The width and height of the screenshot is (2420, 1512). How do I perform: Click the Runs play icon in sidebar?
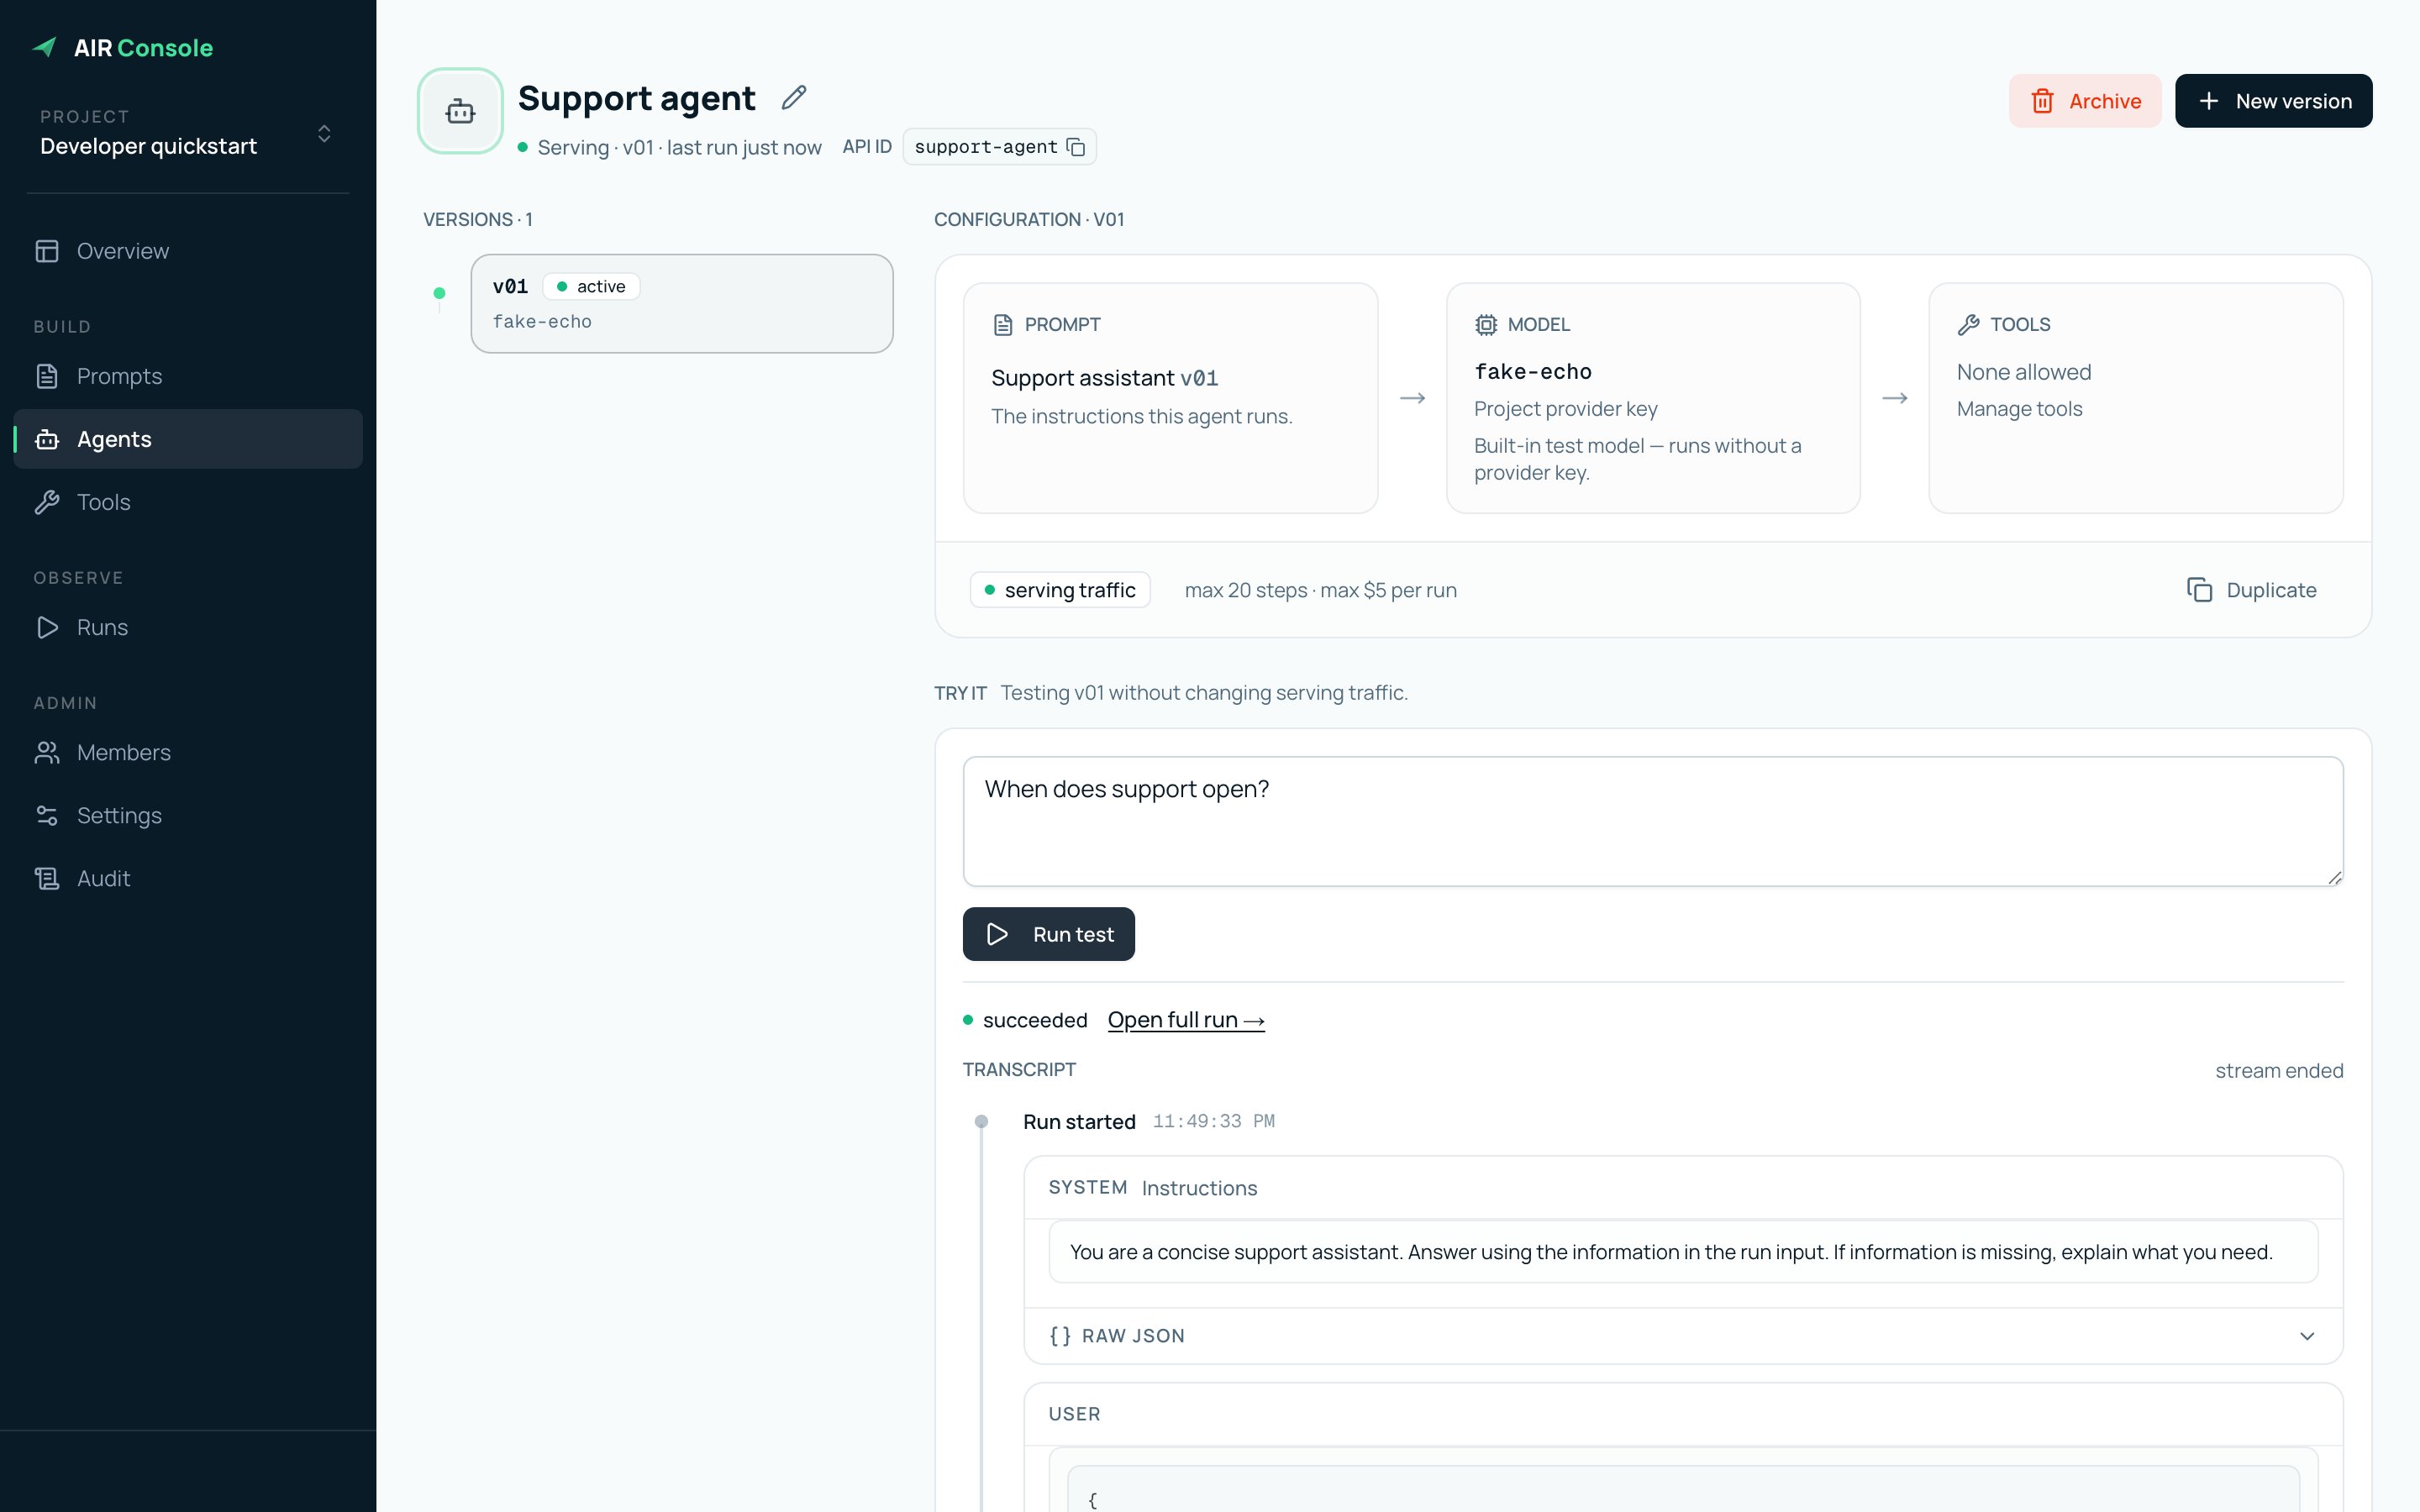tap(47, 627)
